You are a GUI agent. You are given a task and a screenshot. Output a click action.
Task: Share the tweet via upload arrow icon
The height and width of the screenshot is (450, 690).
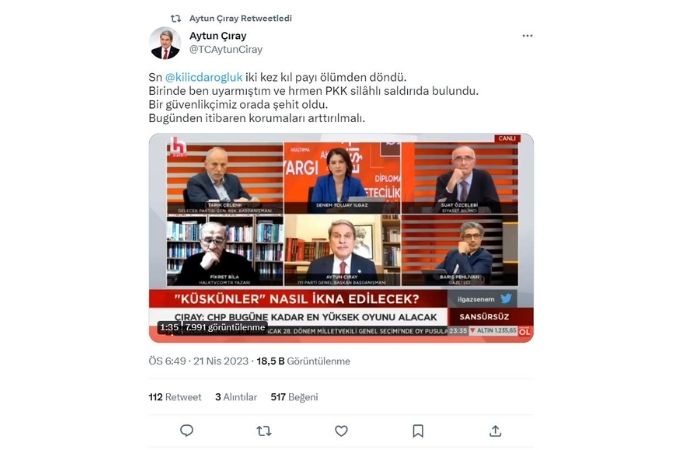point(495,431)
